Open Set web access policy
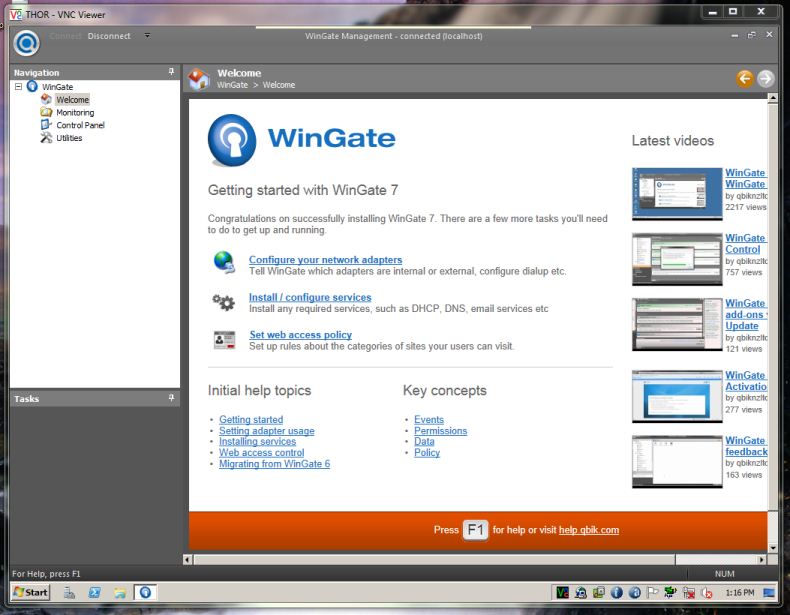 point(301,334)
